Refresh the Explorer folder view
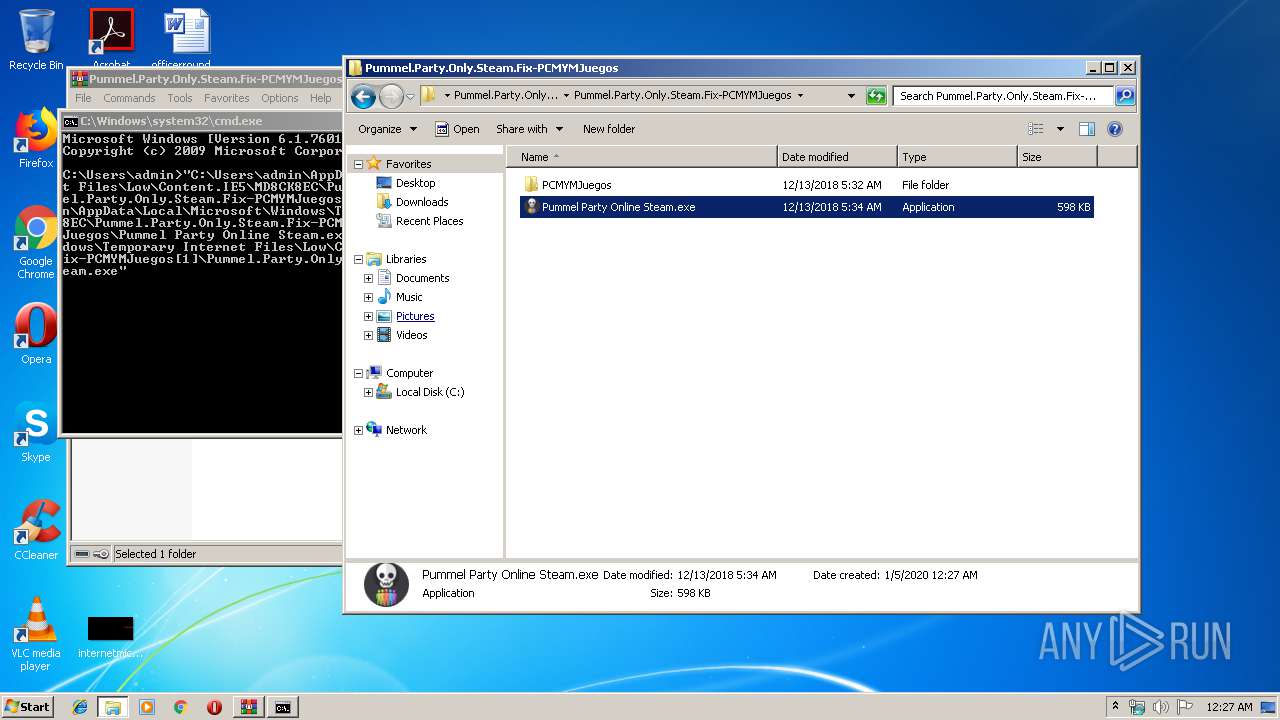 coord(876,96)
